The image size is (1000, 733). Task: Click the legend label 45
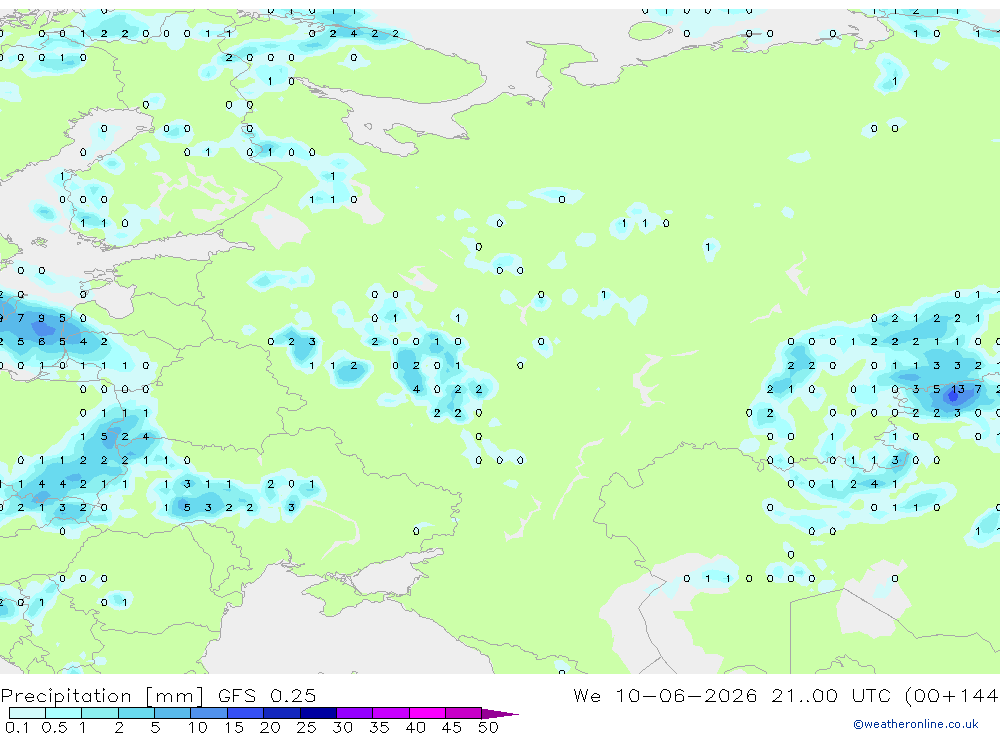(x=452, y=727)
